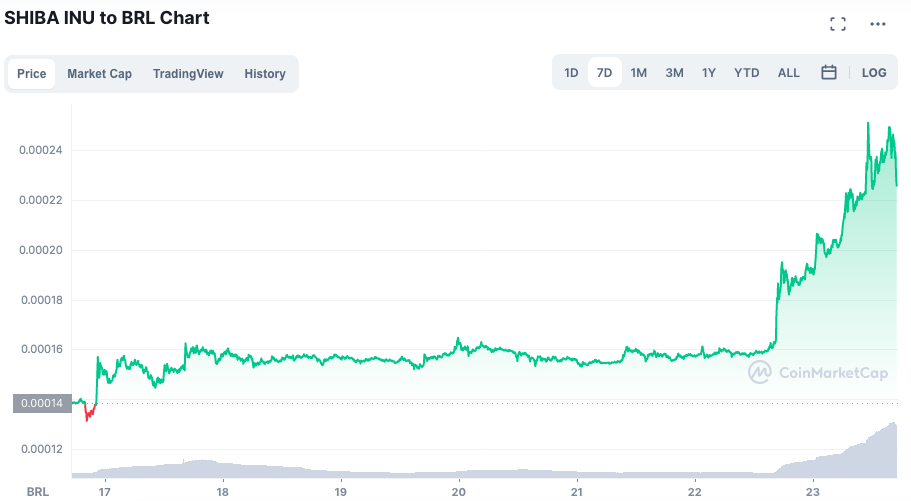
Task: Click the SHIBA INU to BRL Chart title
Action: coord(107,18)
